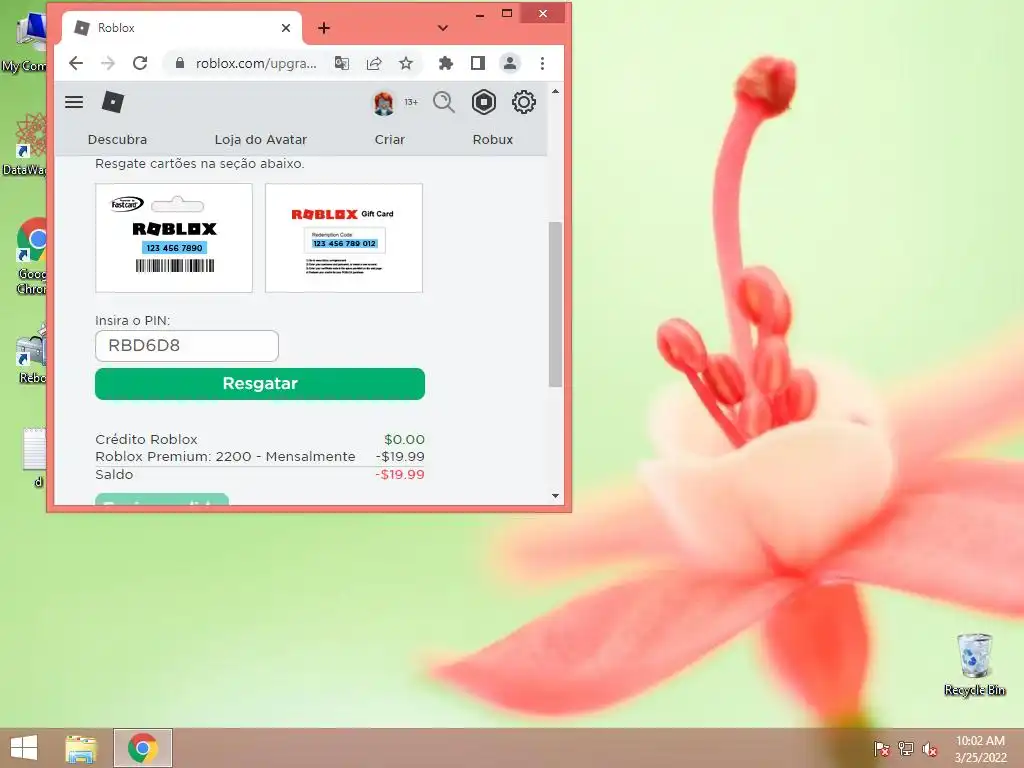Bookmark this page with the star

406,63
